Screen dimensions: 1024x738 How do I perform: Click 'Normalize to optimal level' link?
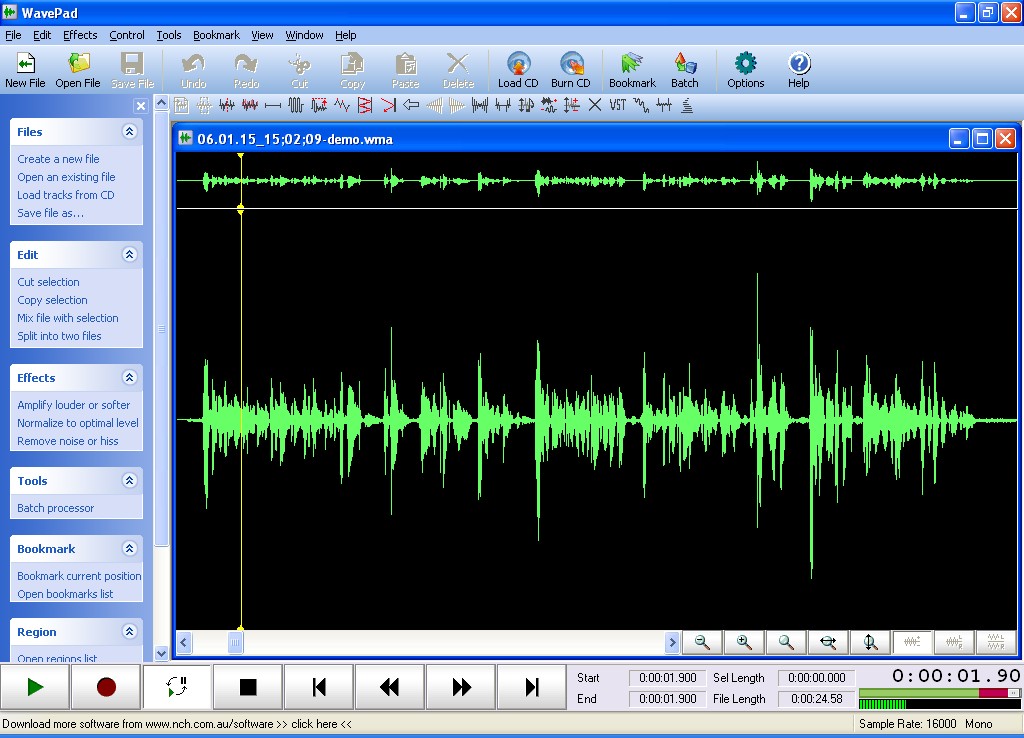[x=78, y=423]
